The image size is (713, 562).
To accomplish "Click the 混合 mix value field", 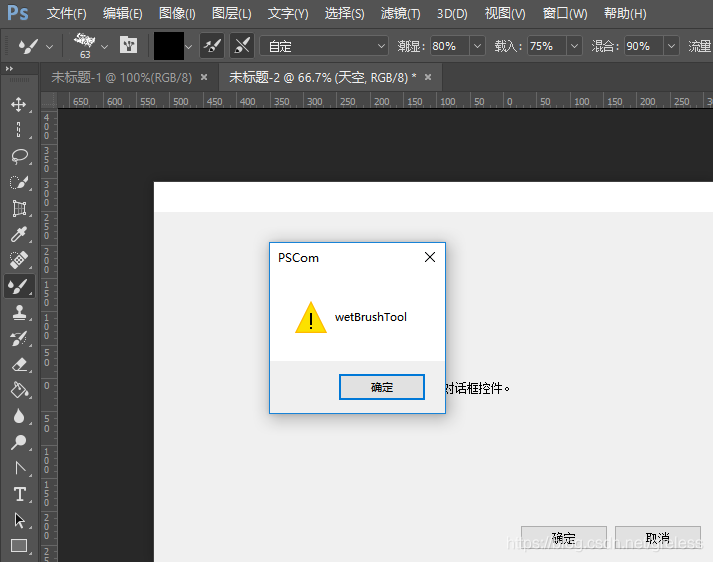I will (x=643, y=46).
